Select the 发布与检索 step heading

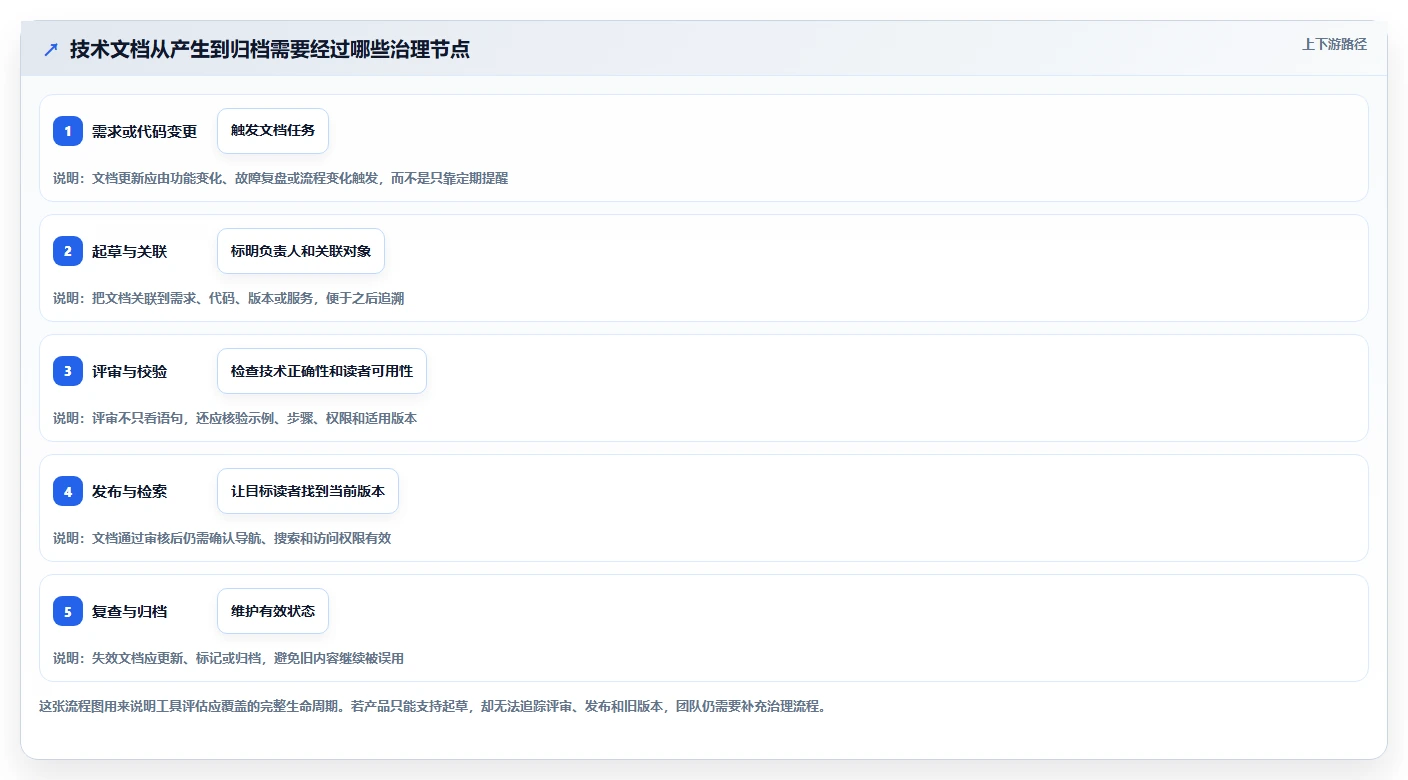[x=130, y=491]
